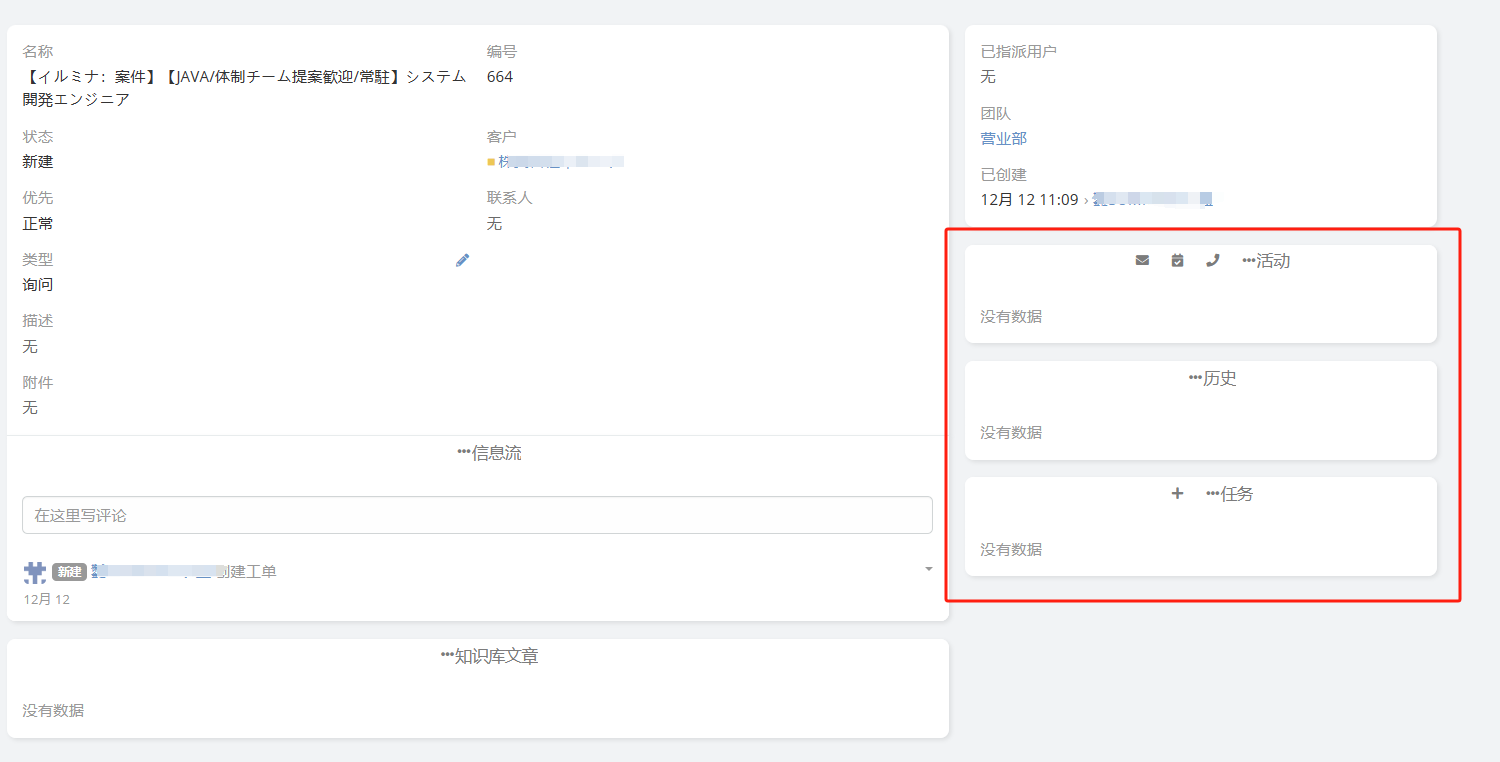The width and height of the screenshot is (1500, 762).
Task: Click the 历史 panel title
Action: tap(1220, 378)
